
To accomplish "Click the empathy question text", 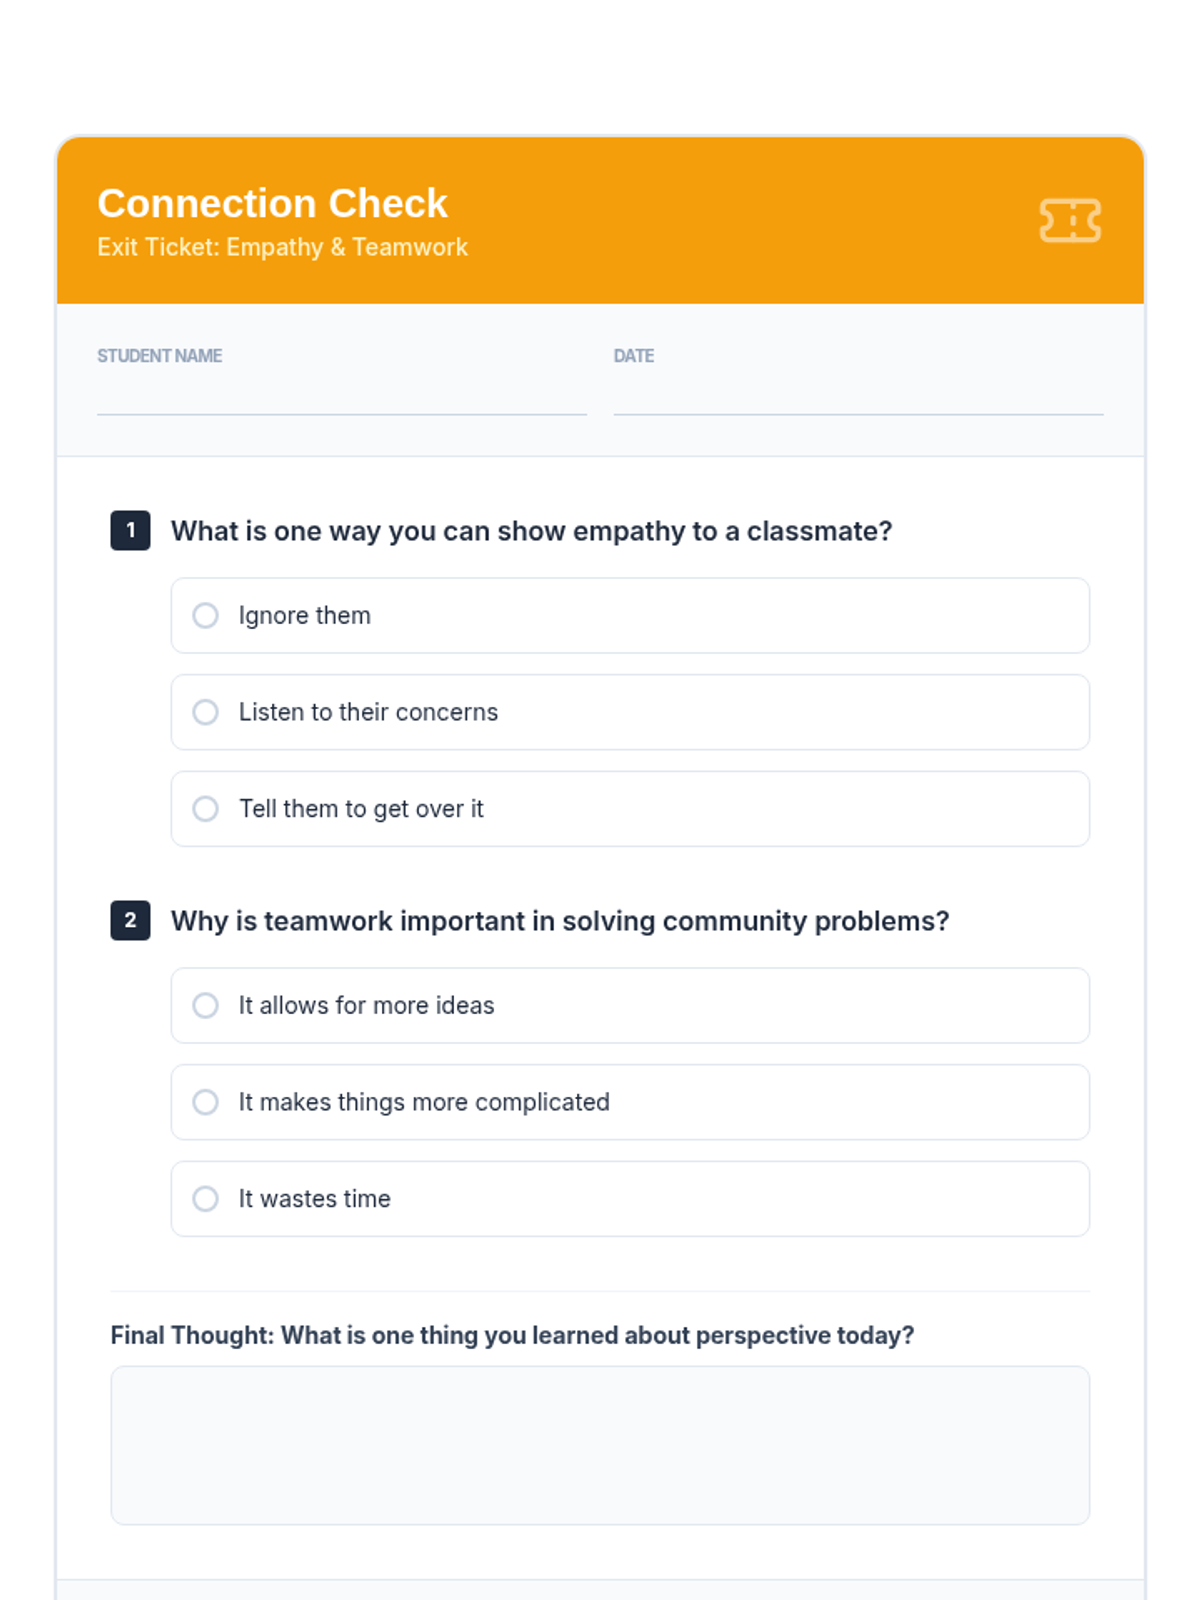I will [x=531, y=531].
